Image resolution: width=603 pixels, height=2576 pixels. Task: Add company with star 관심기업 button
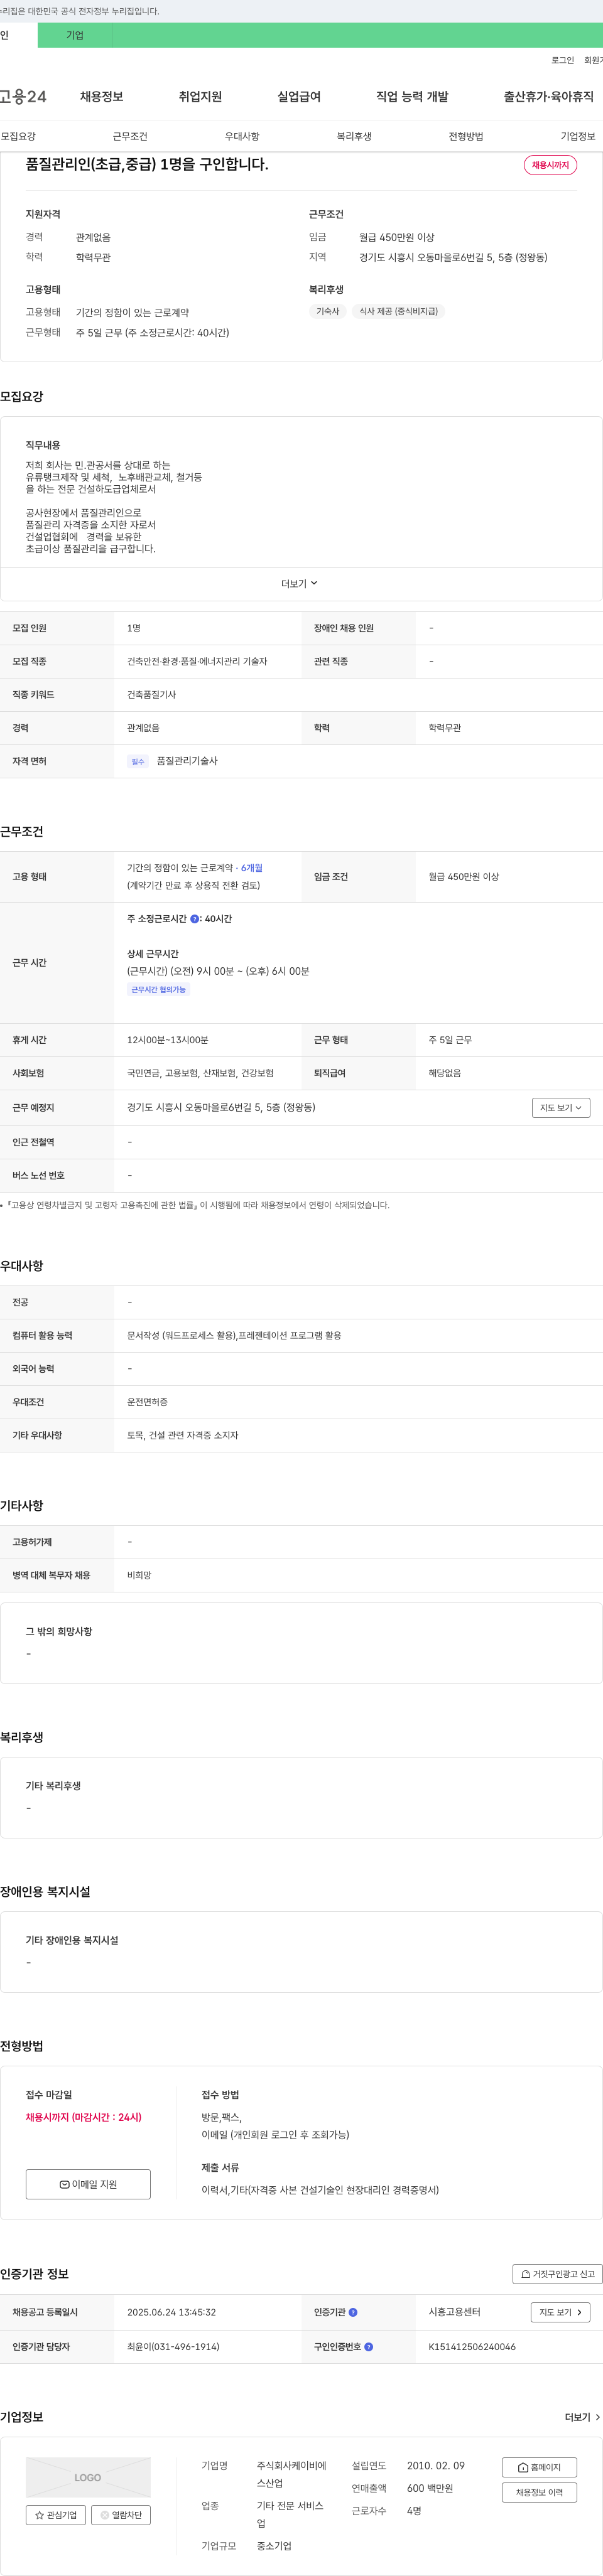tap(56, 2514)
